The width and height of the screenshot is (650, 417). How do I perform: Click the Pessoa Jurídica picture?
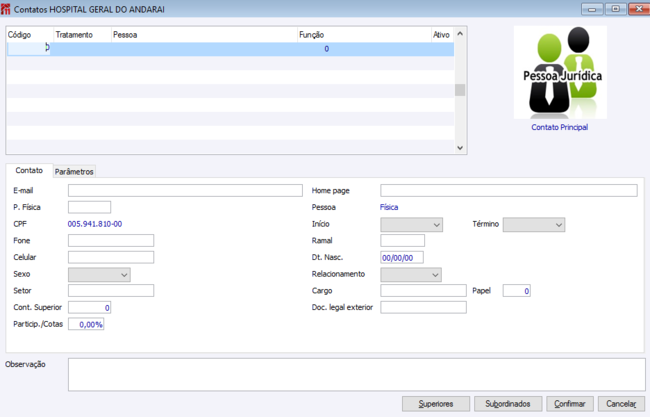click(560, 73)
